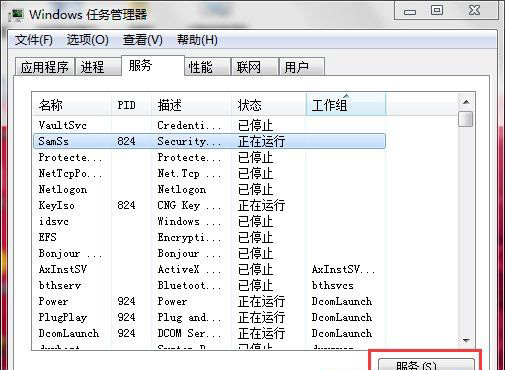Screen dimensions: 505x370
Task: Click the Net.Tcp ... description cell
Action: click(x=189, y=173)
